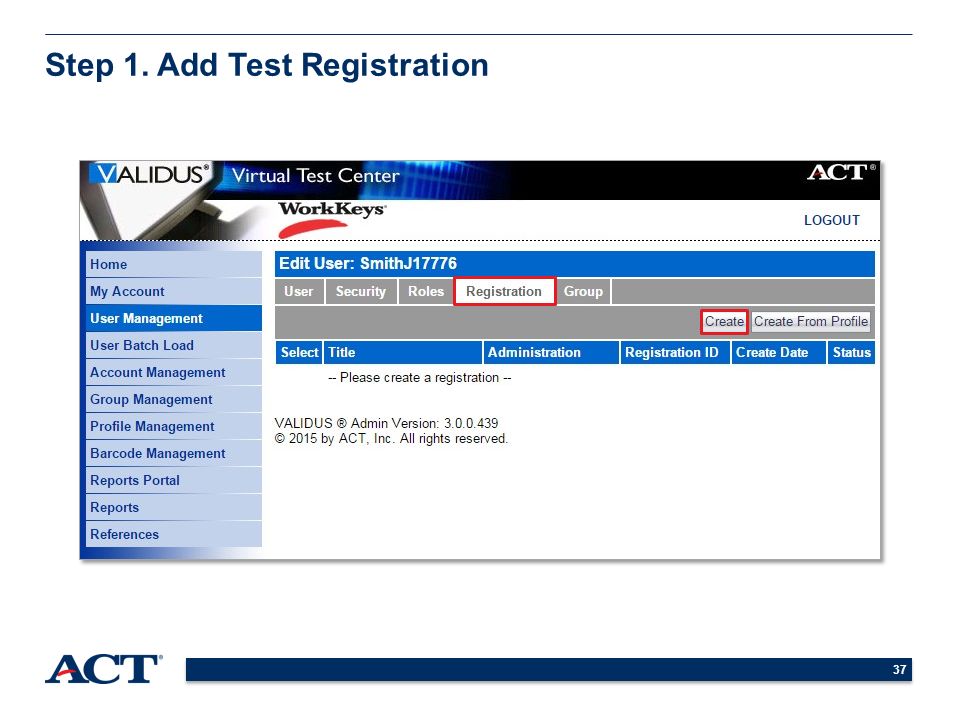
Task: Click the VALIDUS logo in header
Action: 151,174
